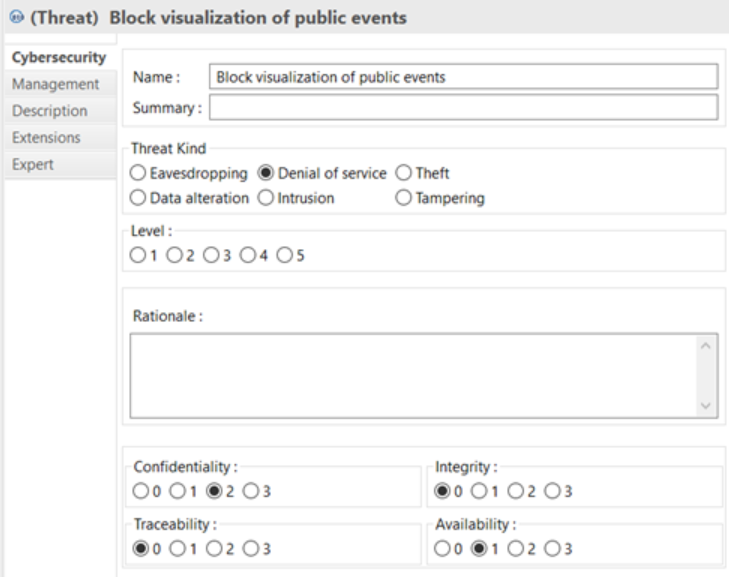Click Rationale scrollbar up arrow

pyautogui.click(x=706, y=345)
